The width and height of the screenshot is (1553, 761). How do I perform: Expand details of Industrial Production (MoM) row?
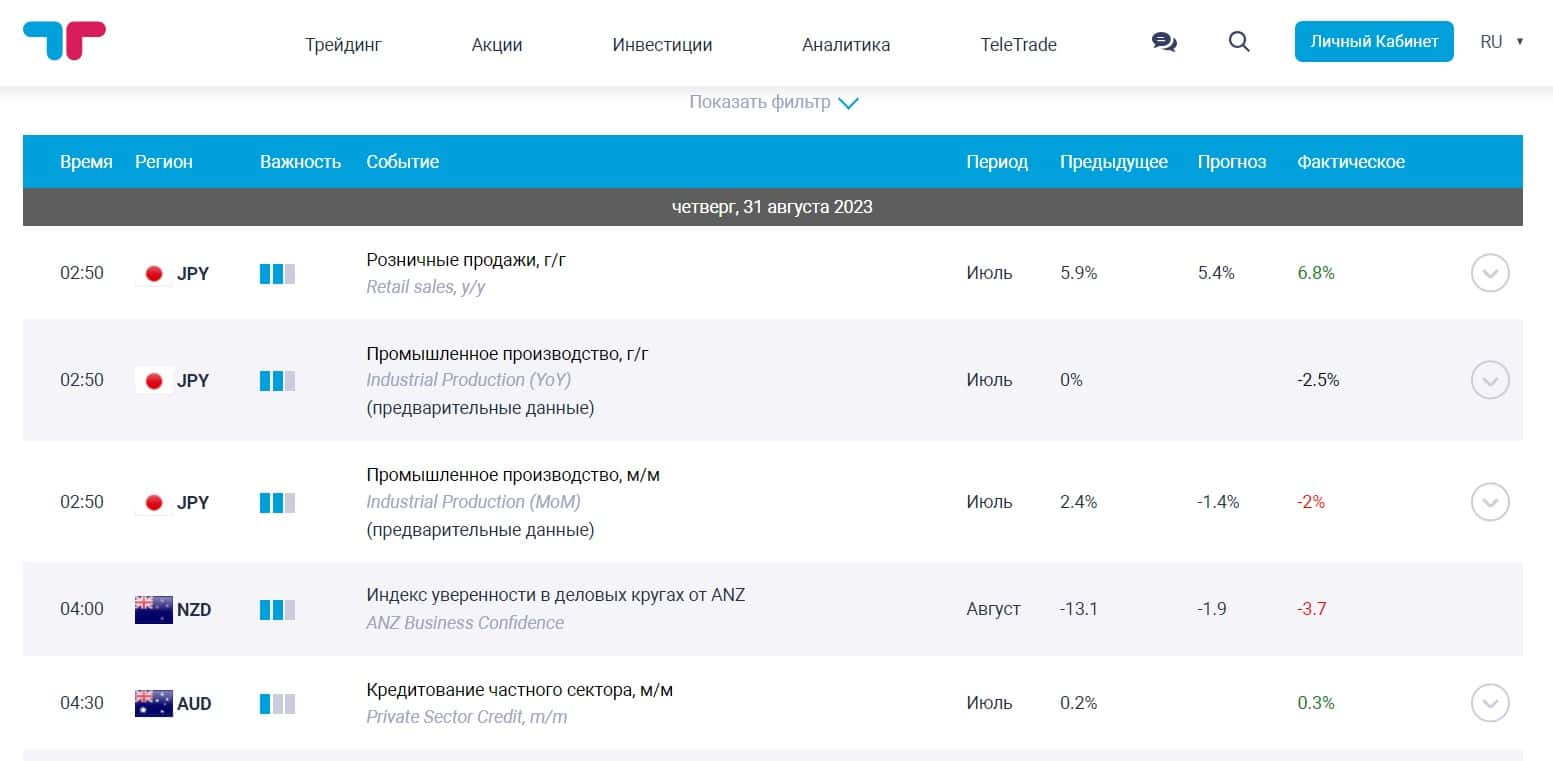(1490, 502)
